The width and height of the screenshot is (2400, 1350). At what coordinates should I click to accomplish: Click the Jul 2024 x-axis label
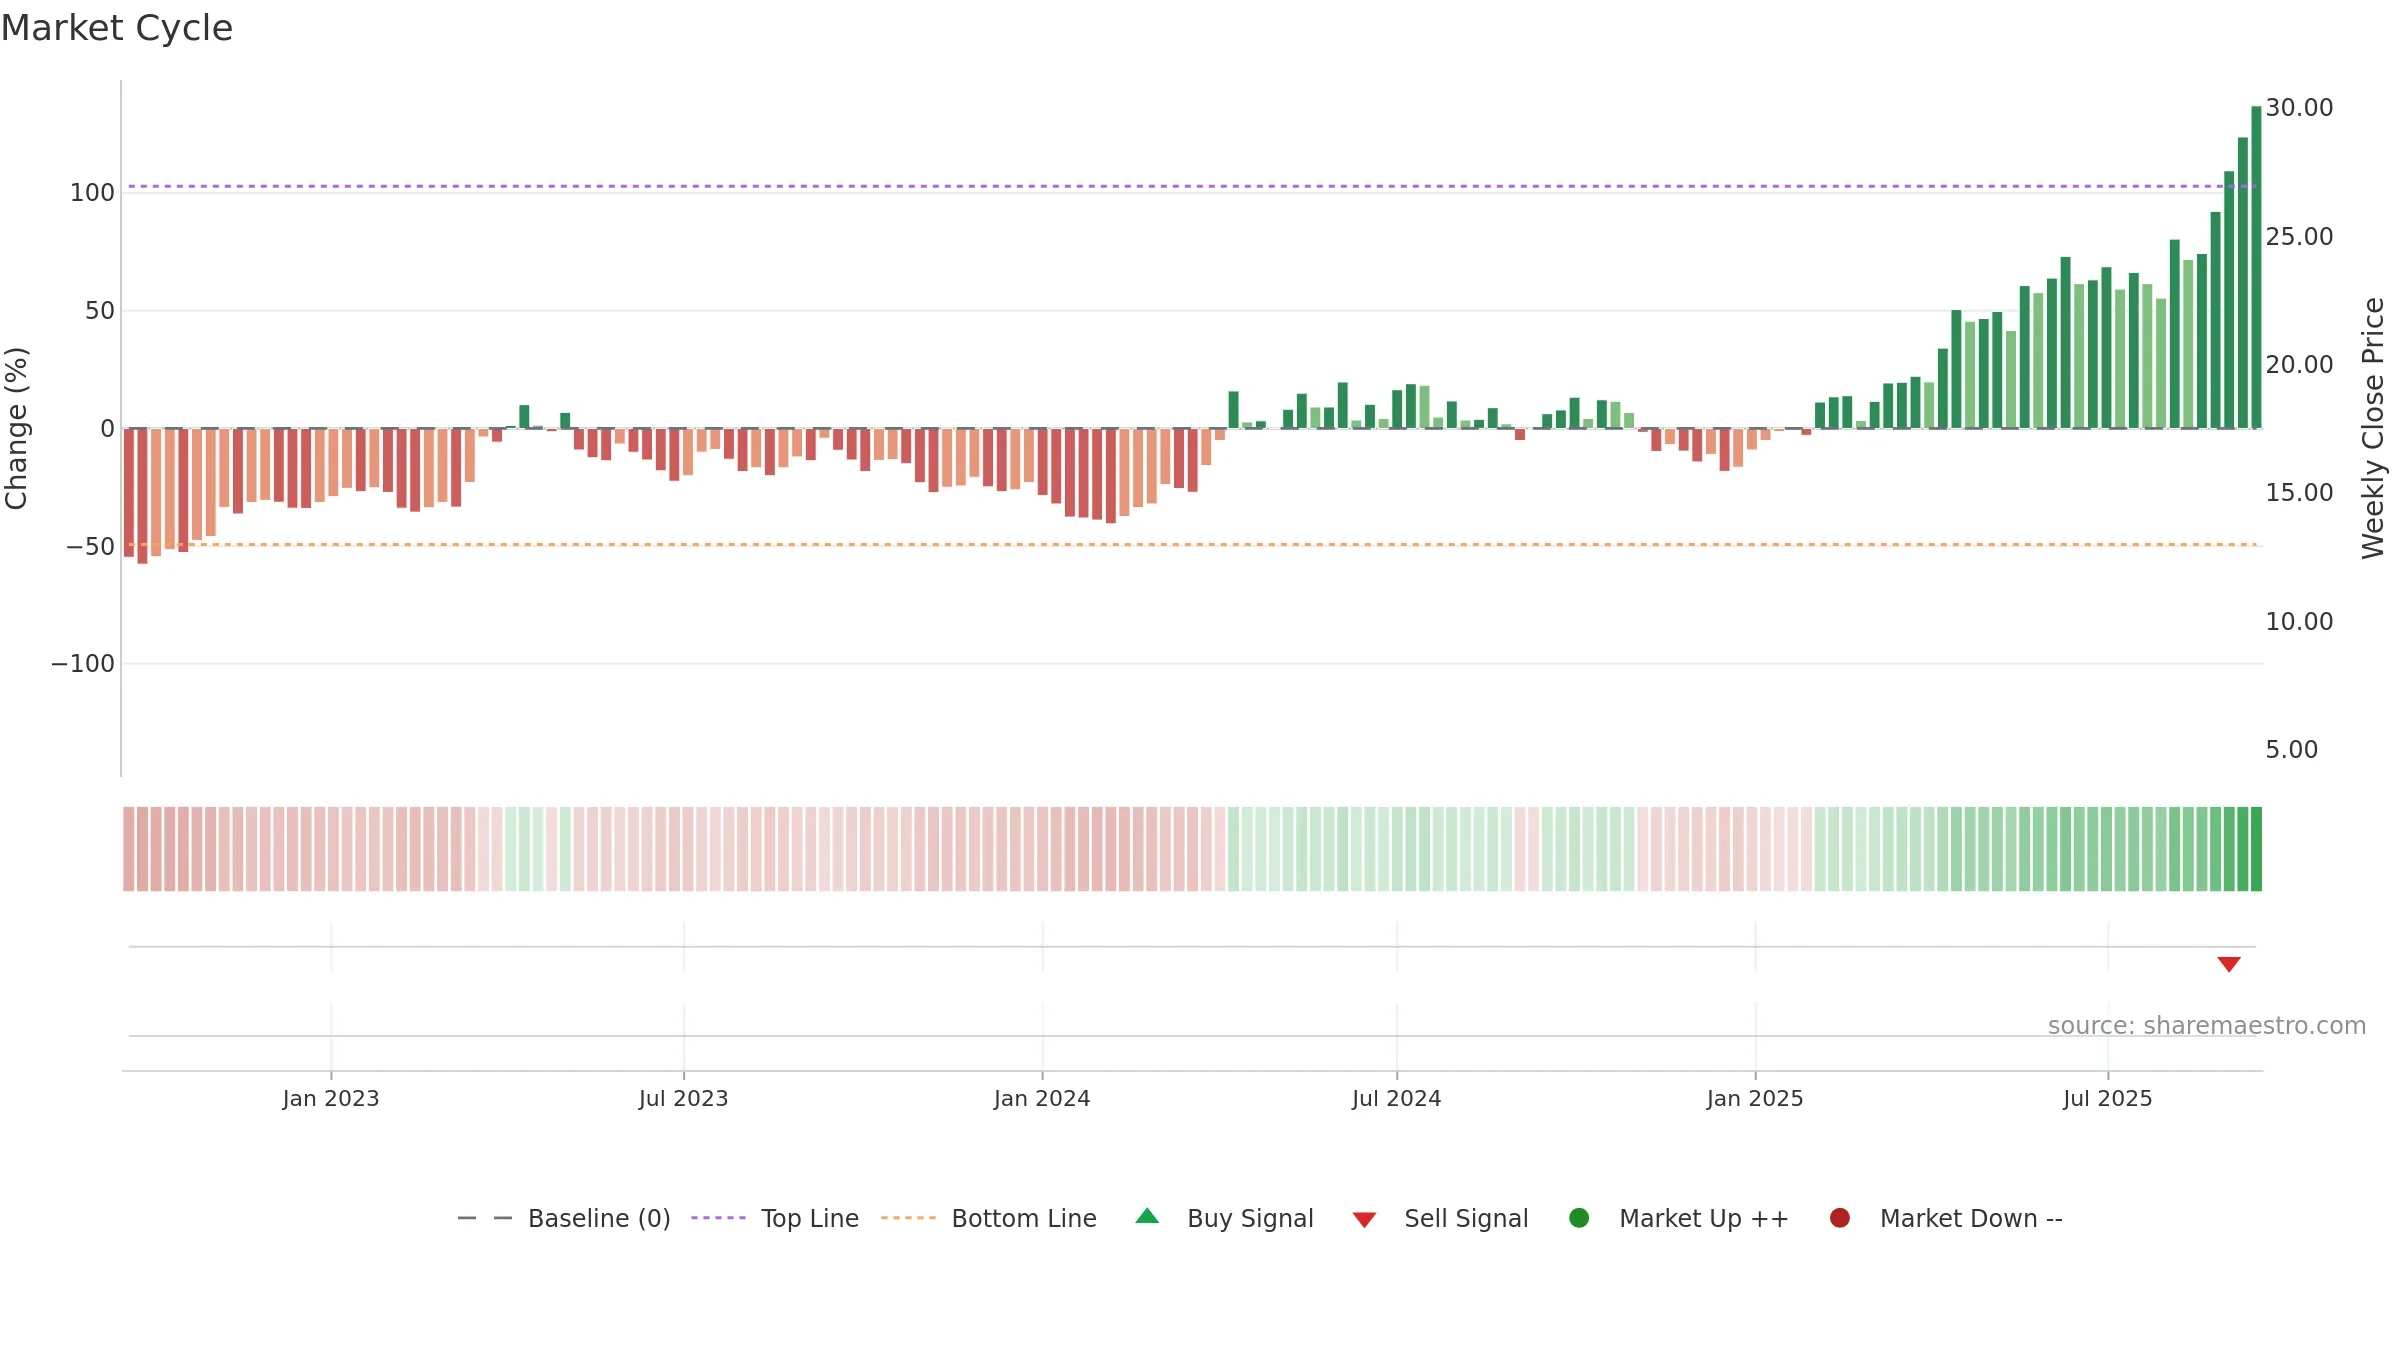(1397, 1099)
